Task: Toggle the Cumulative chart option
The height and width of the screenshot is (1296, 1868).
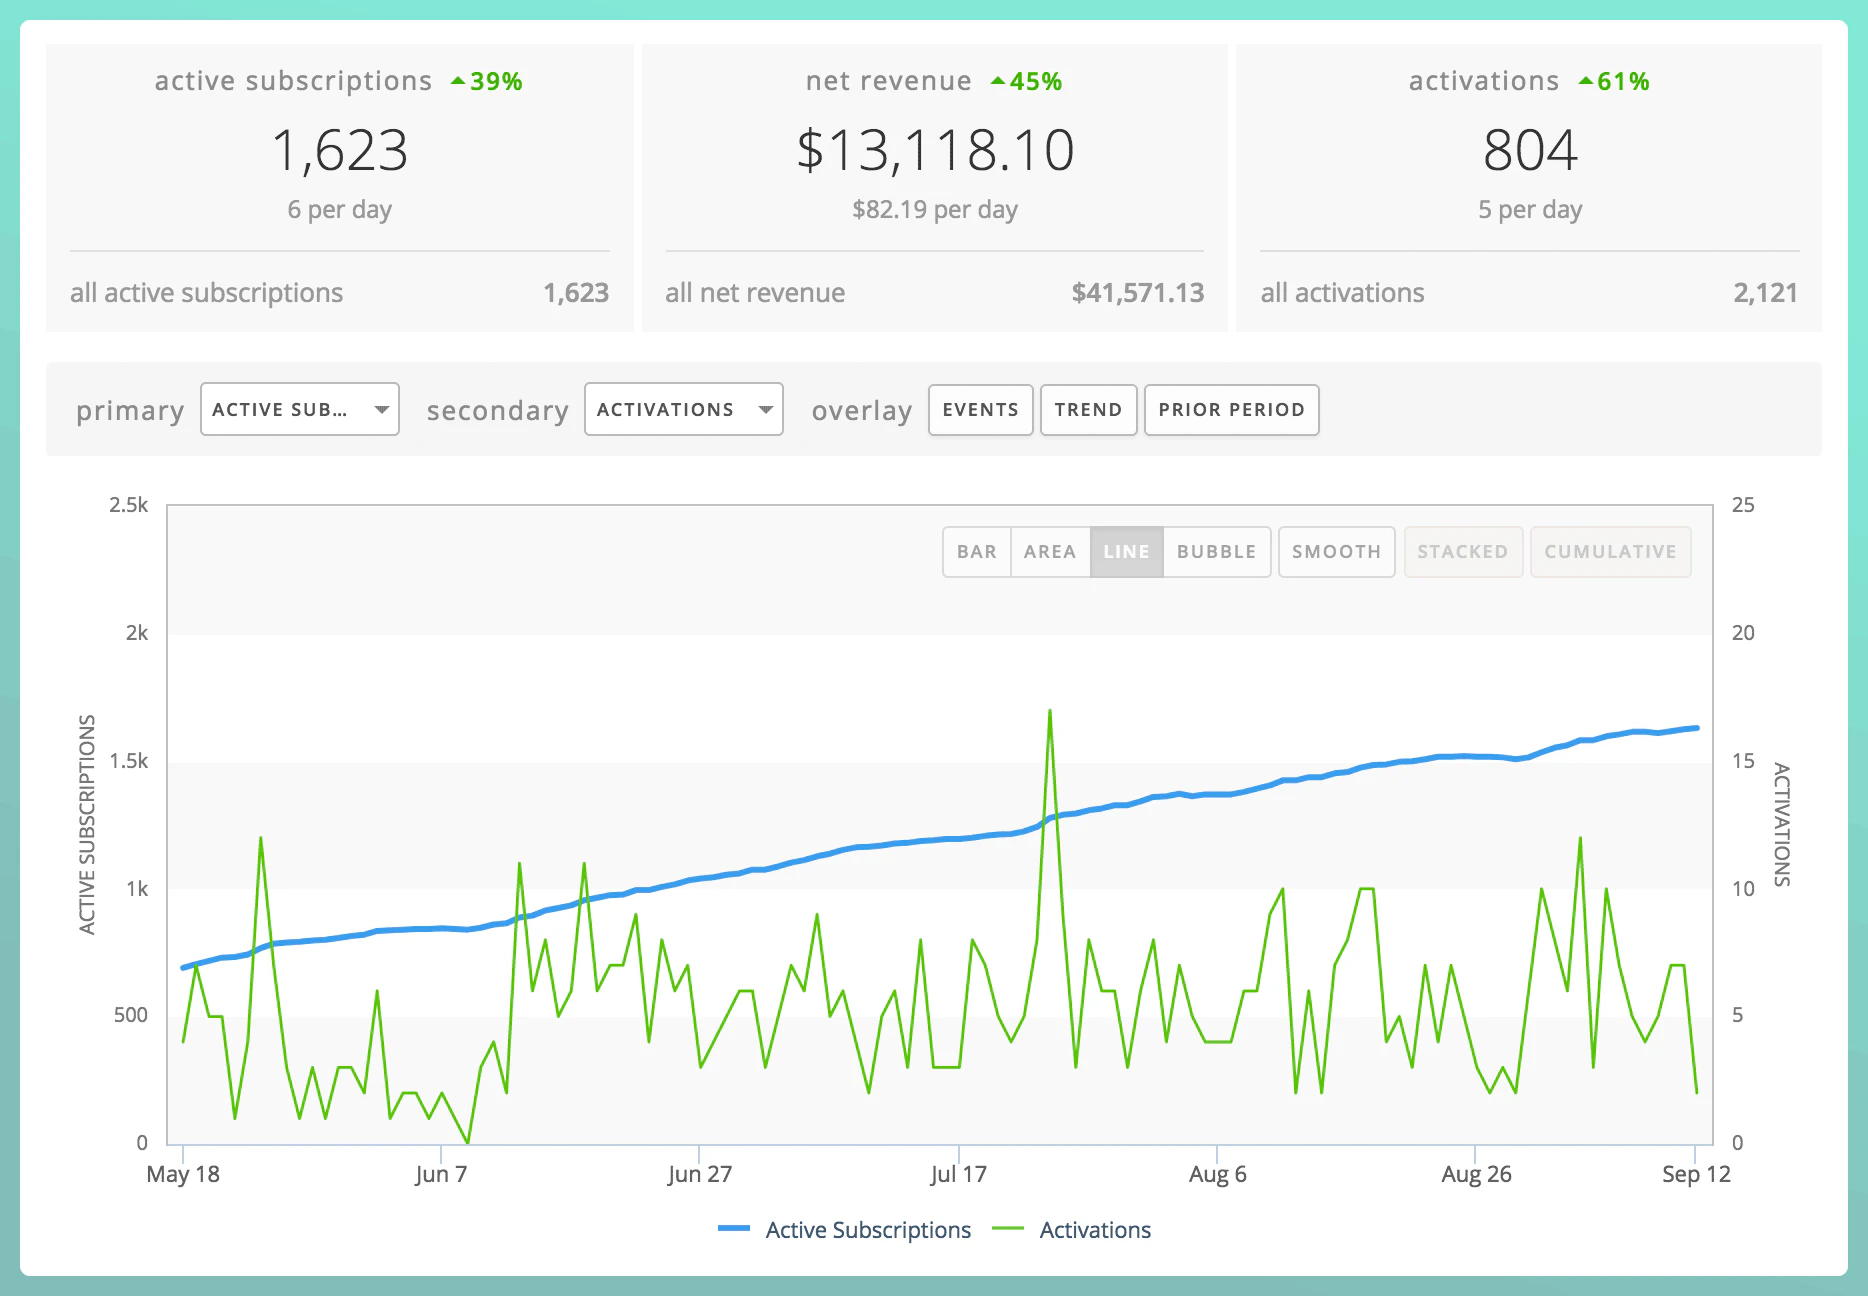Action: (1610, 552)
